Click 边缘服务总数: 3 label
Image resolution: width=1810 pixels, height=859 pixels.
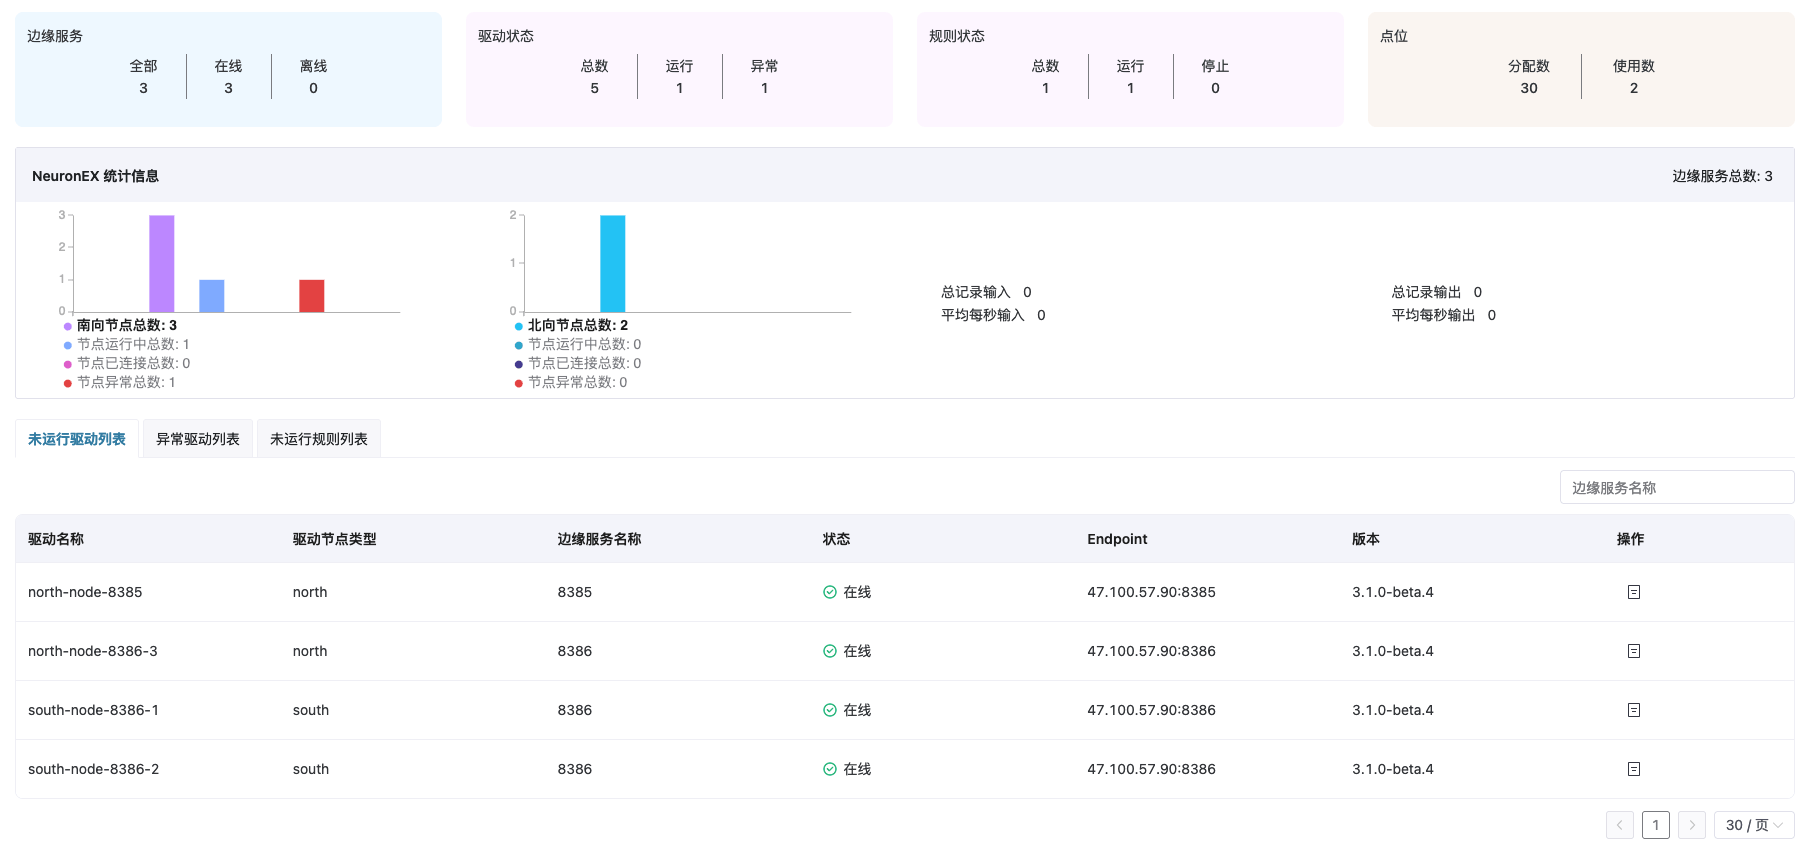pyautogui.click(x=1722, y=176)
